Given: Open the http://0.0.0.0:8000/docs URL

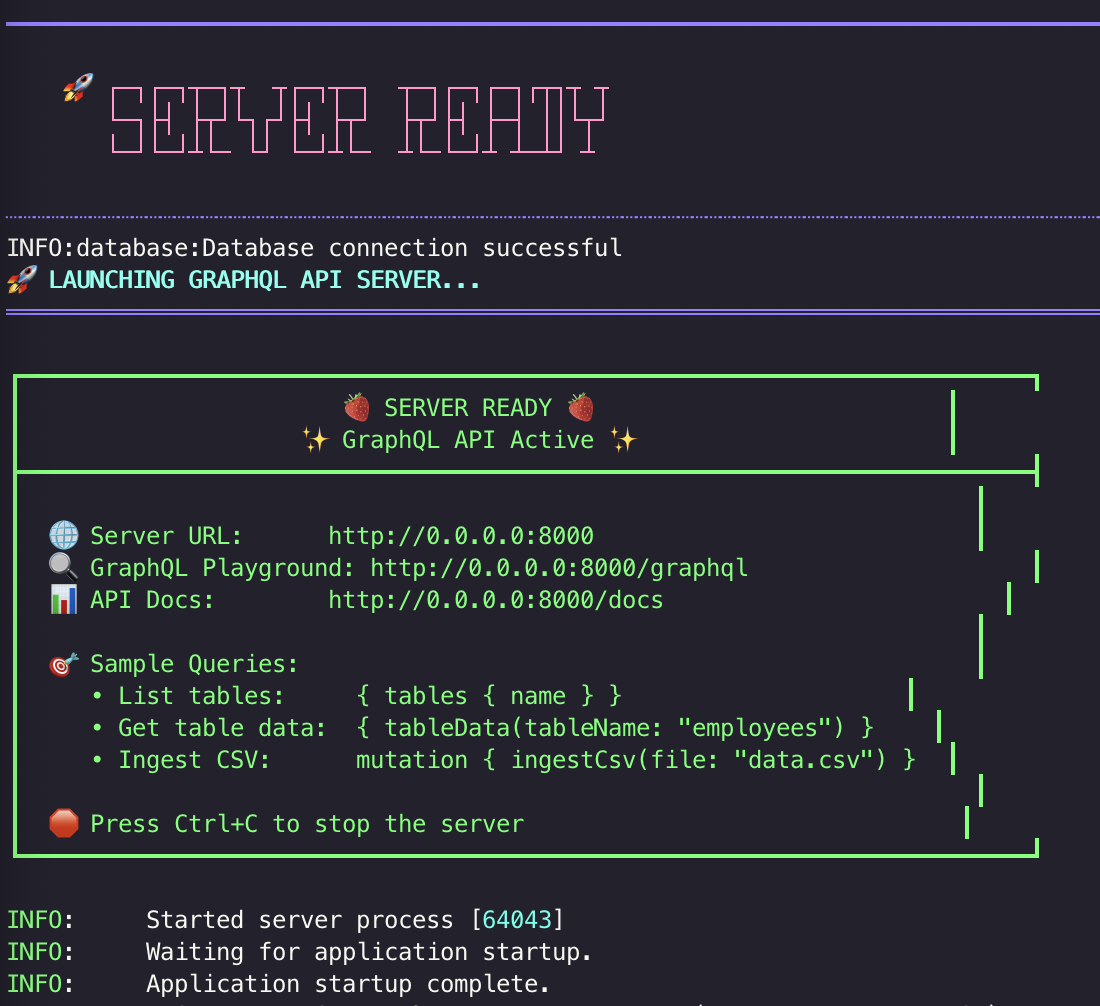Looking at the screenshot, I should [x=496, y=601].
